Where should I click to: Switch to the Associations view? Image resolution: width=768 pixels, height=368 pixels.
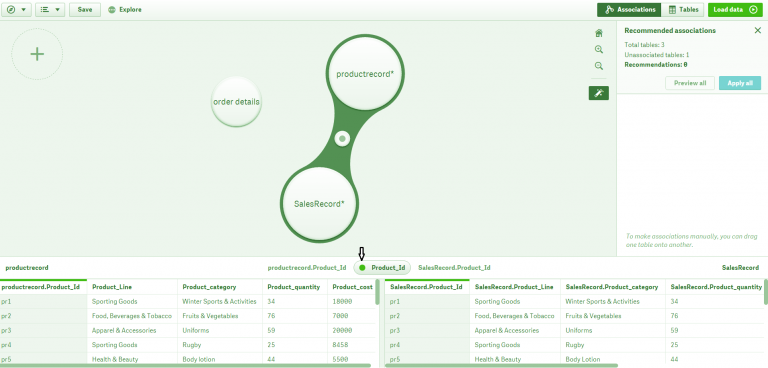point(629,9)
